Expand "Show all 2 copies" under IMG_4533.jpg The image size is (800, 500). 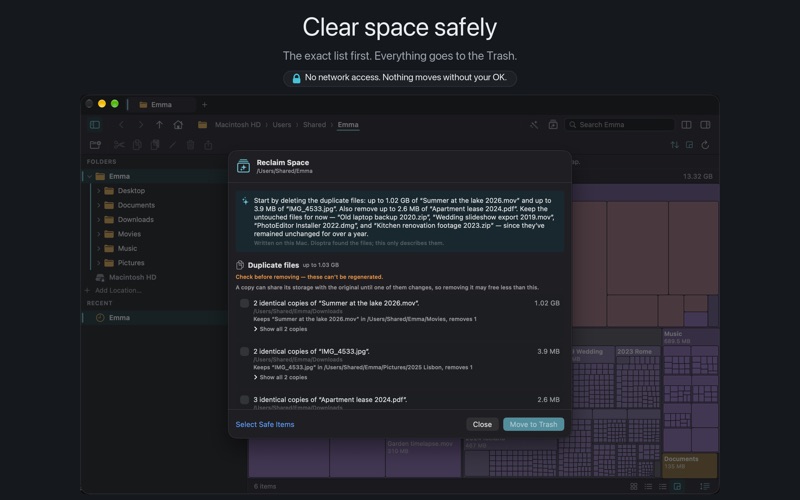coord(280,378)
